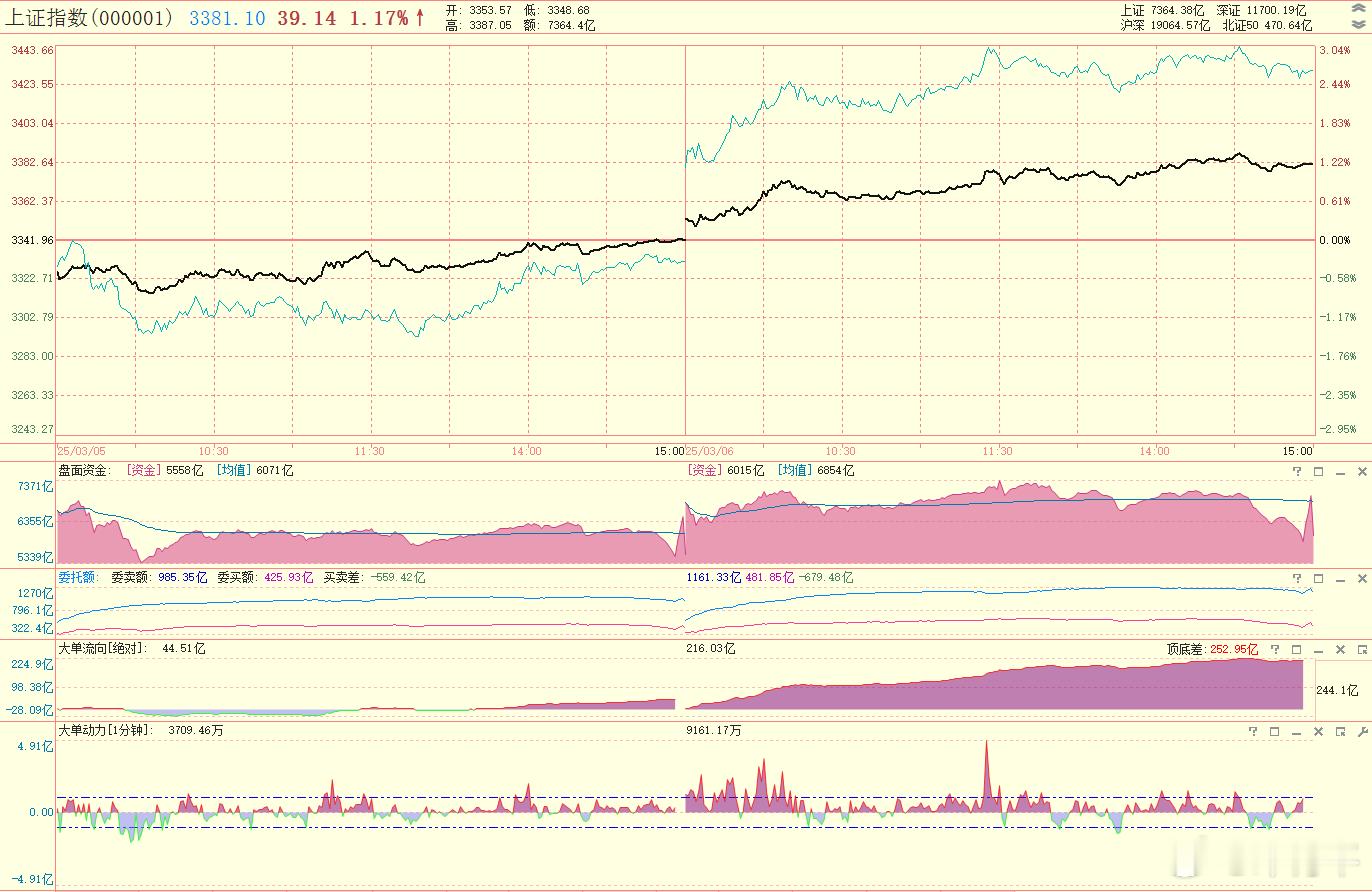Click the opening price 3353.57
Image resolution: width=1372 pixels, height=892 pixels.
pyautogui.click(x=489, y=10)
